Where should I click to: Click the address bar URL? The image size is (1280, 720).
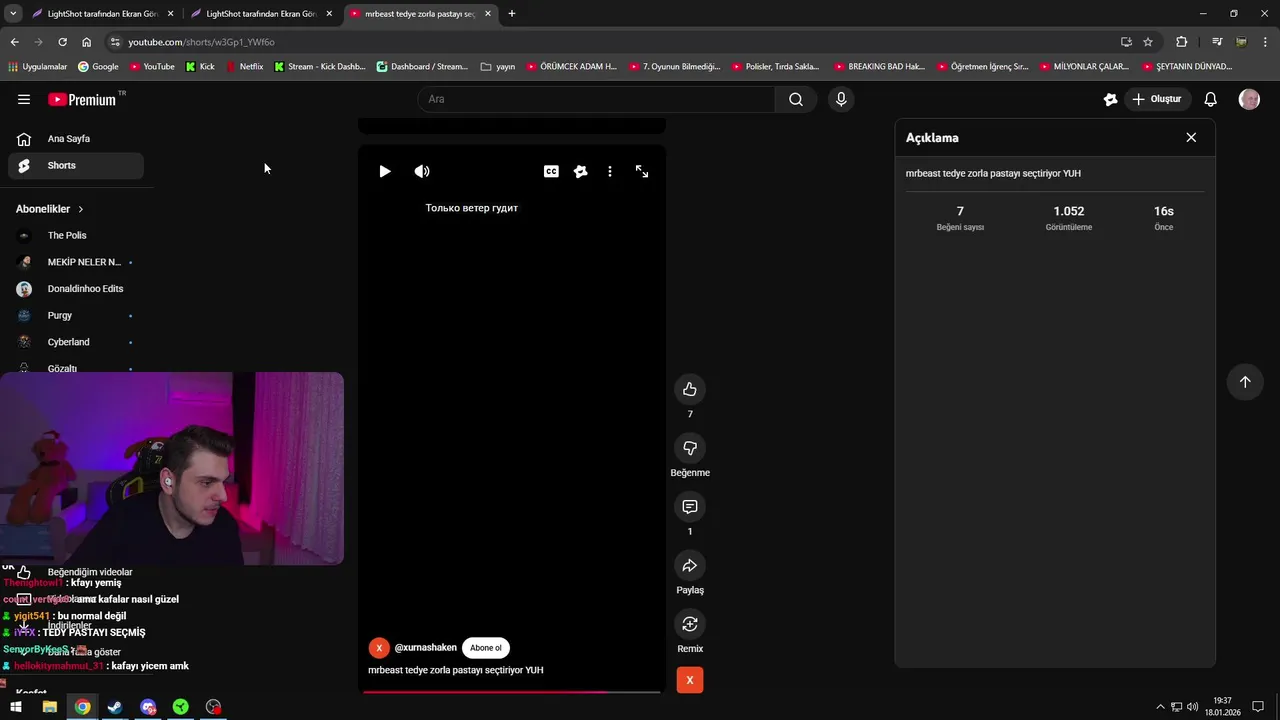201,42
